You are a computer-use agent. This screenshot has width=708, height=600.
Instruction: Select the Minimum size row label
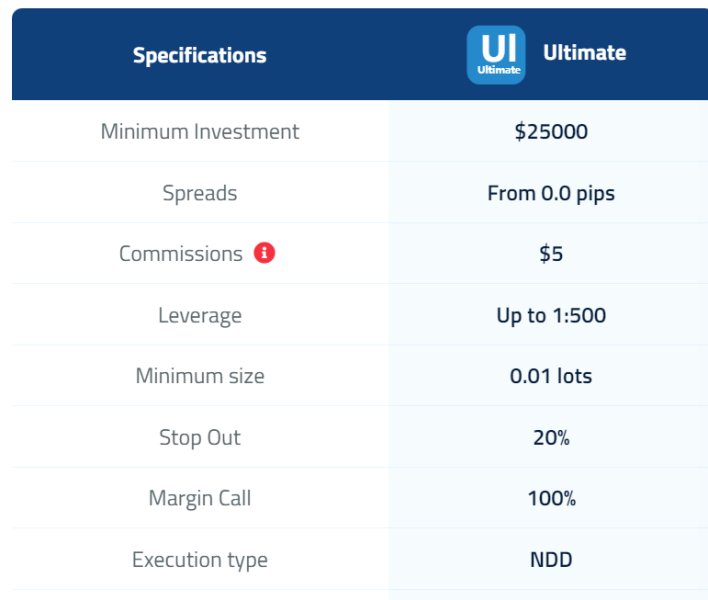(x=200, y=377)
